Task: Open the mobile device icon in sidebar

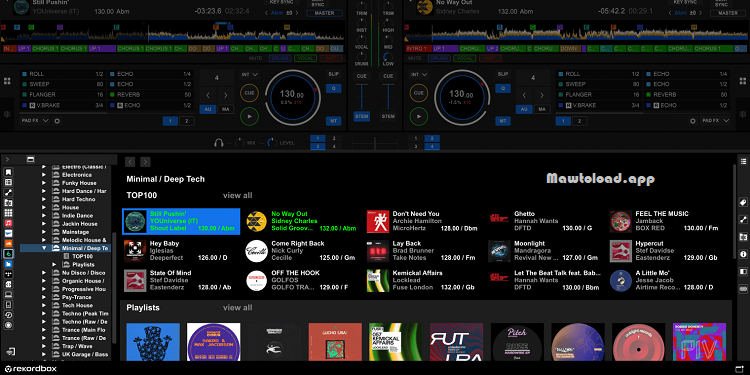Action: 8,305
